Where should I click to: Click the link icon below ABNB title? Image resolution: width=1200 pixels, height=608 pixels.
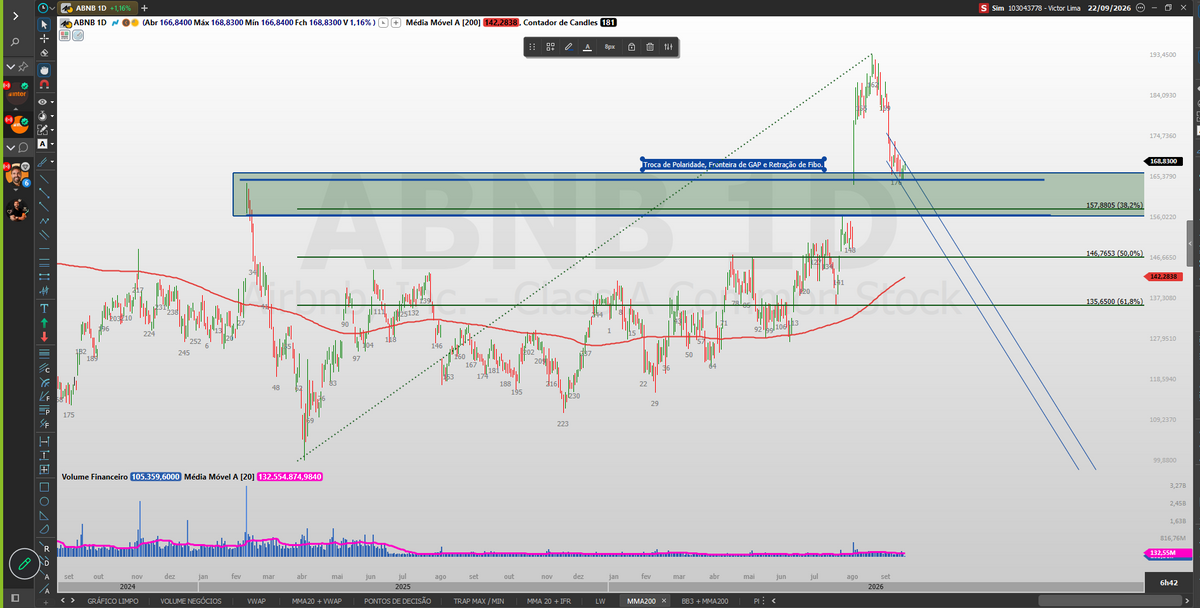(78, 35)
